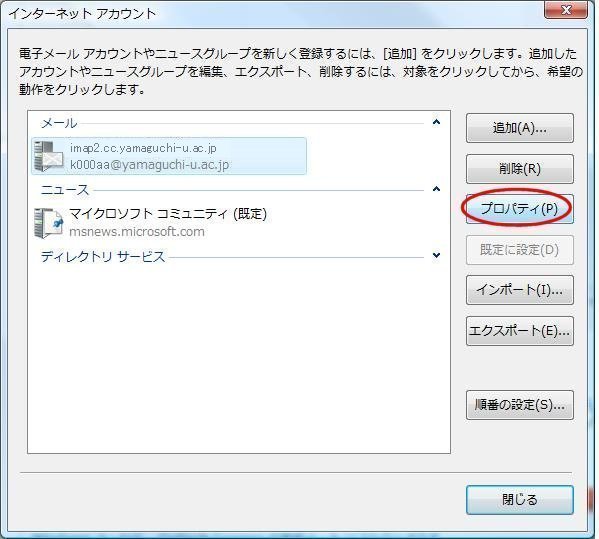Click the エクスポート(E)... button
The height and width of the screenshot is (539, 599).
pyautogui.click(x=520, y=331)
